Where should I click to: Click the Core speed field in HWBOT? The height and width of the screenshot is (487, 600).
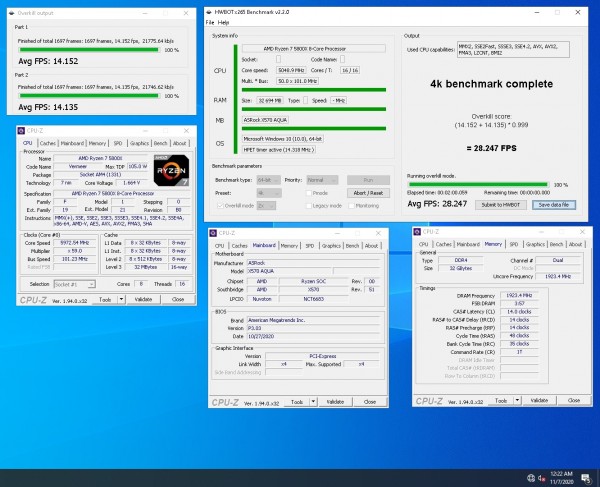click(291, 70)
